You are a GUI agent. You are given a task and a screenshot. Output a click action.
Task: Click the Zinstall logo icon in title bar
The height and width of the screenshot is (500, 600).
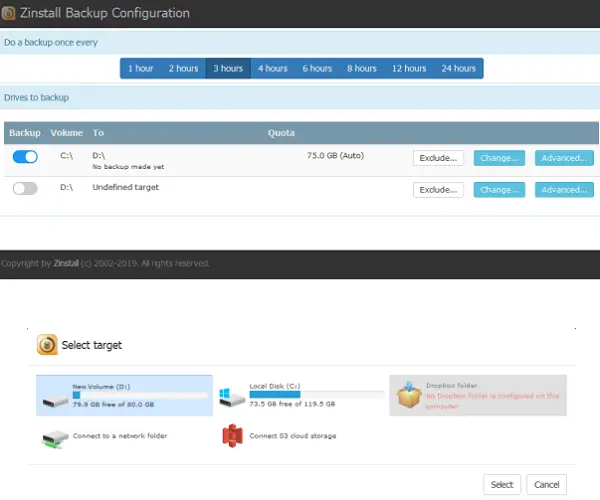point(8,13)
